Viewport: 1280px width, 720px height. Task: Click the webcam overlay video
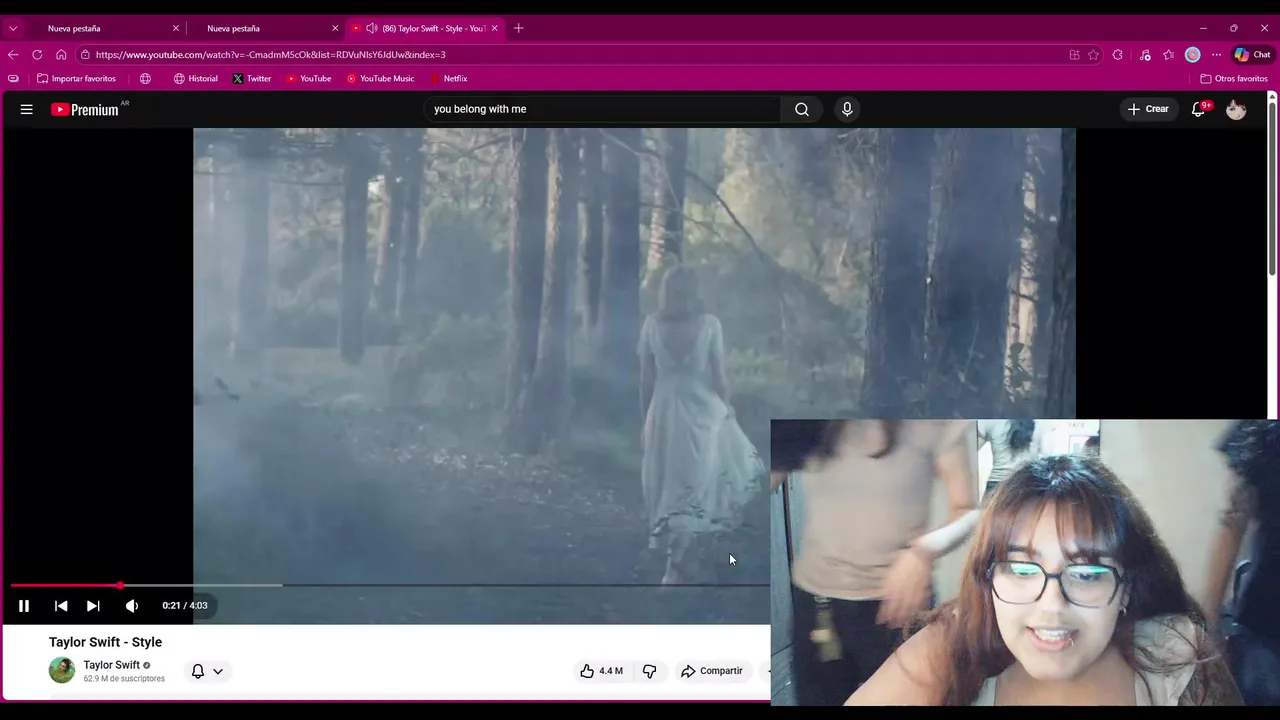click(1024, 562)
